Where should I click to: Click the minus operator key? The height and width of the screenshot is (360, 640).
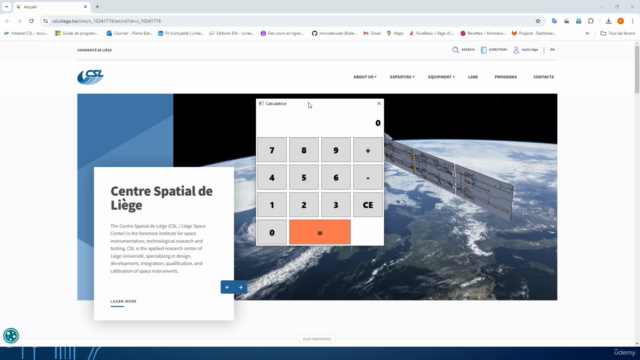[368, 178]
